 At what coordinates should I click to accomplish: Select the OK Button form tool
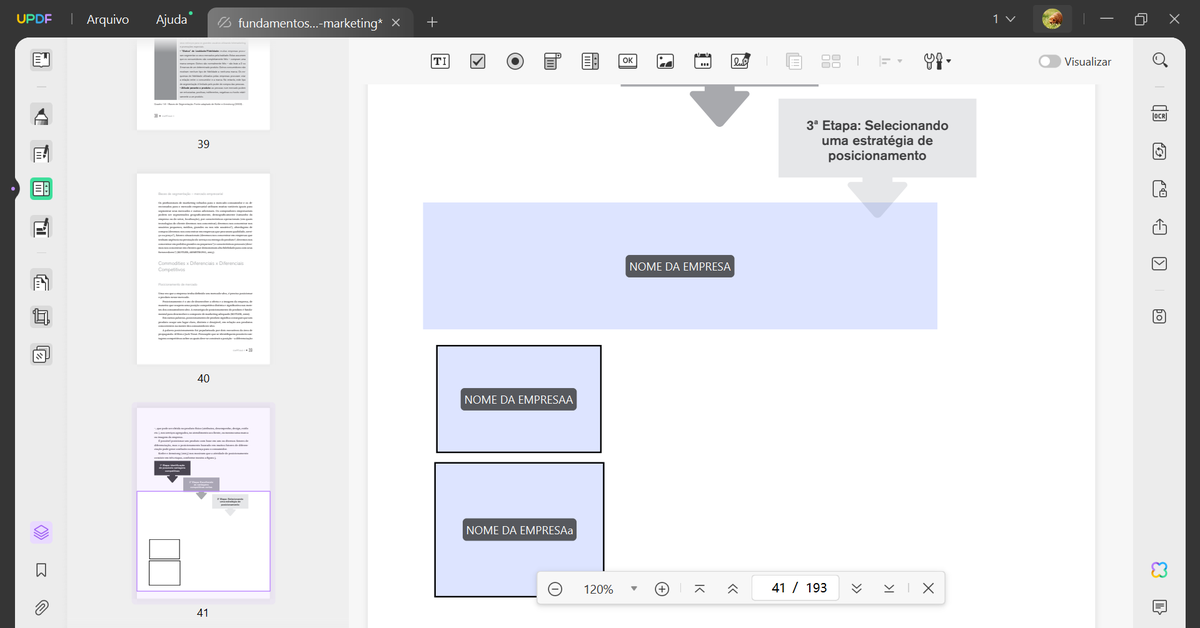pyautogui.click(x=628, y=61)
